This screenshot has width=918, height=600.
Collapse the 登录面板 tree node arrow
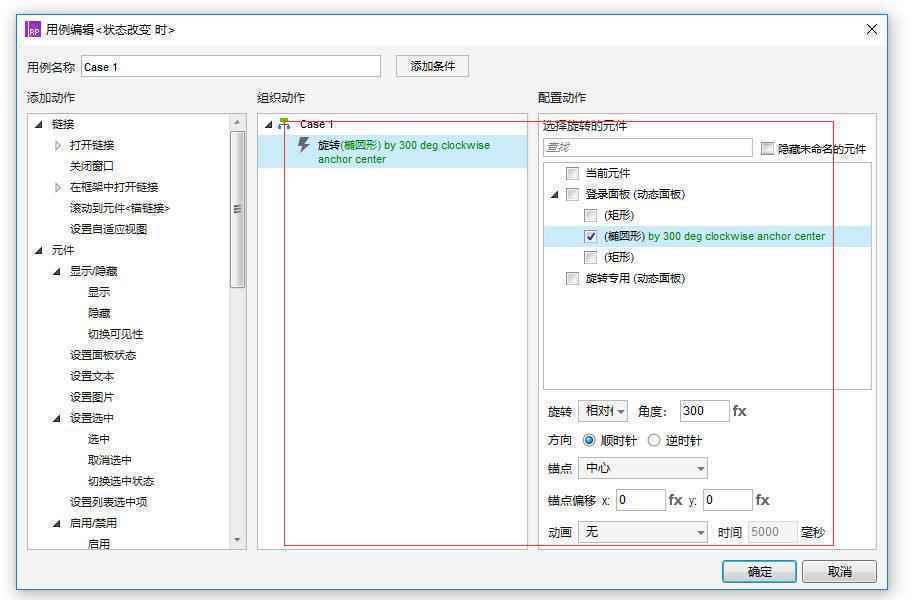pyautogui.click(x=554, y=194)
